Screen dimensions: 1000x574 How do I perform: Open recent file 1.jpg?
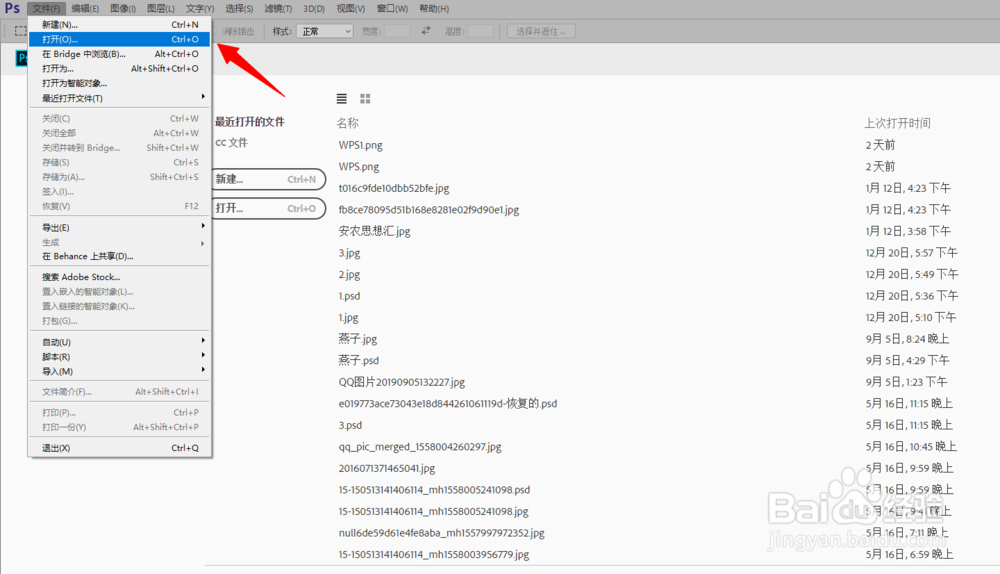348,318
